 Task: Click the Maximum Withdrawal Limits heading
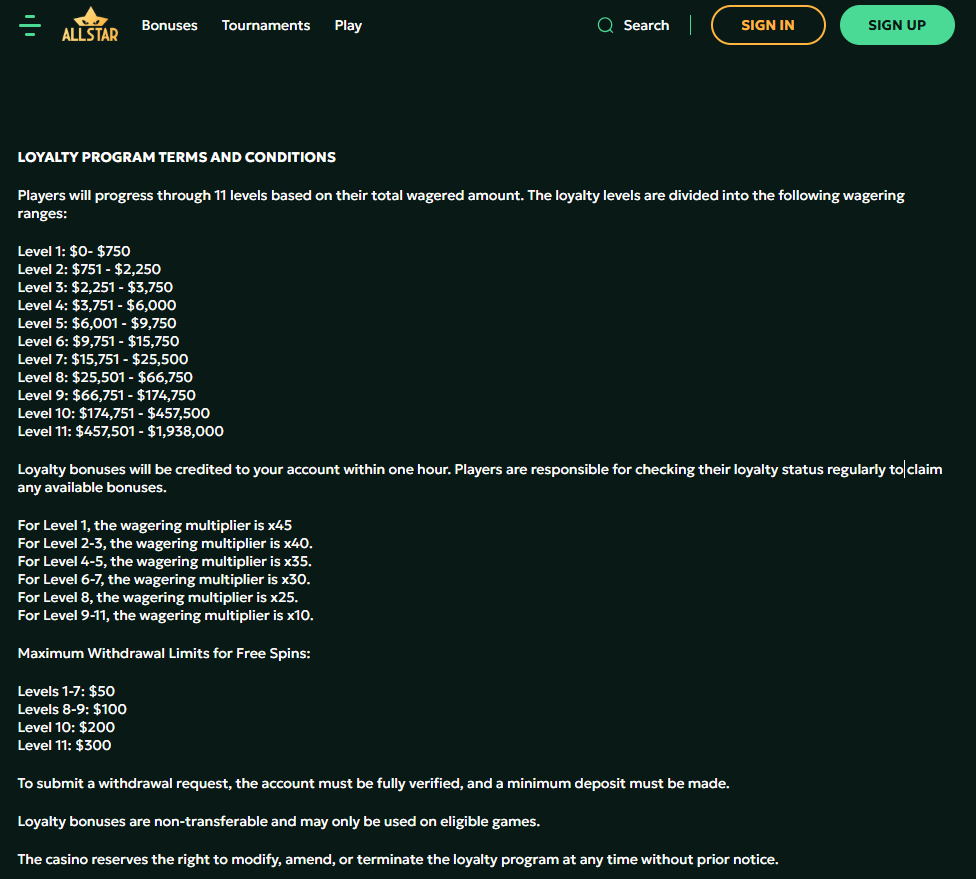163,653
